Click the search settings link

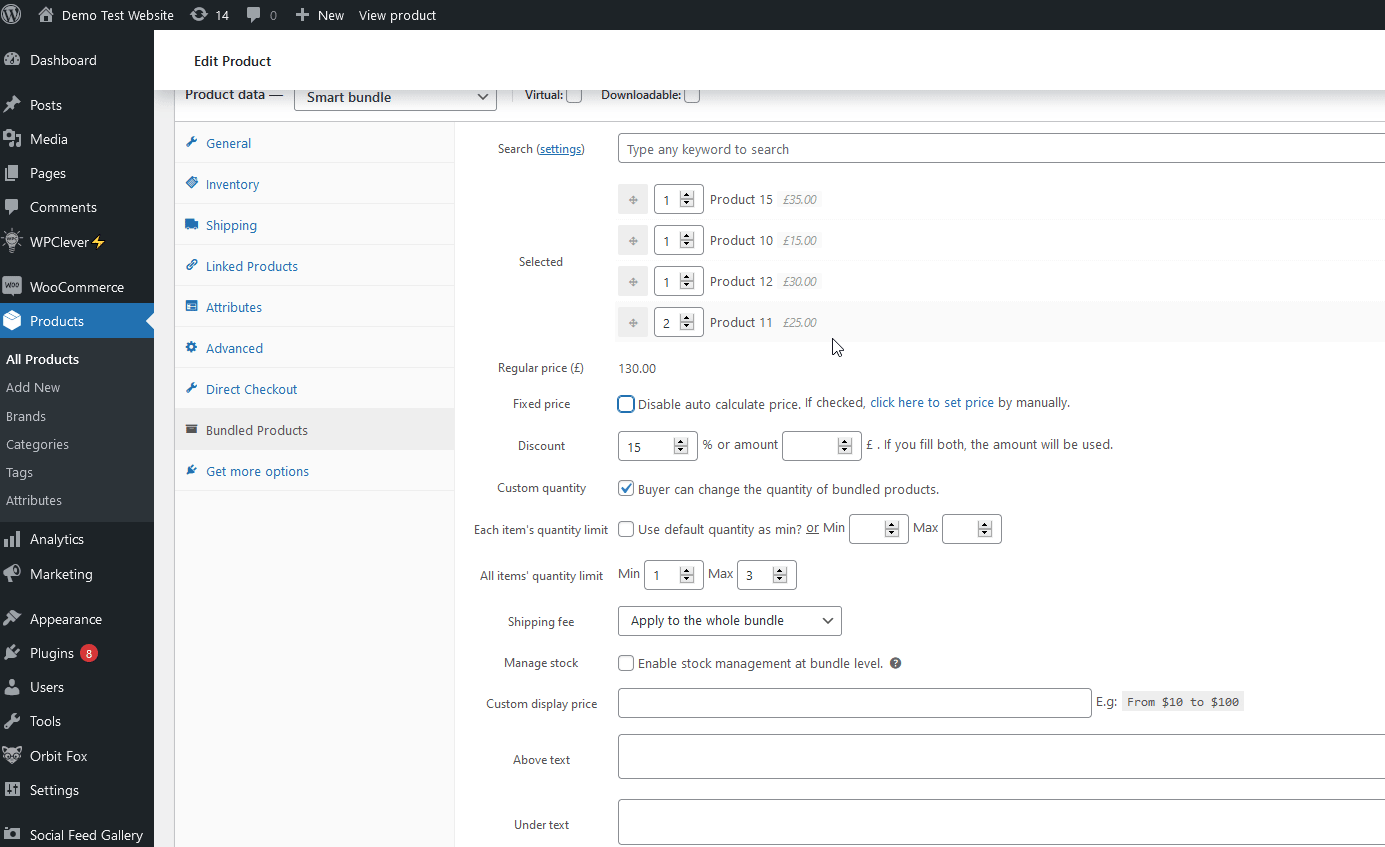pos(560,149)
